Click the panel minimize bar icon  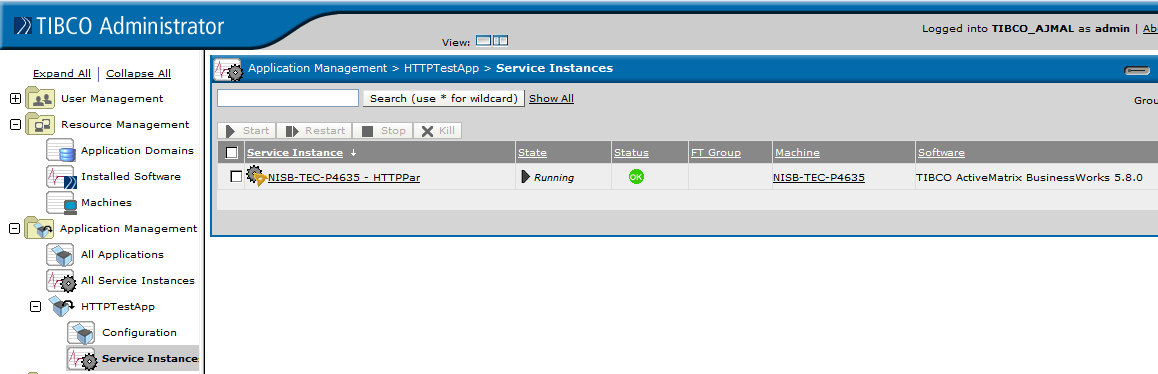point(1137,71)
